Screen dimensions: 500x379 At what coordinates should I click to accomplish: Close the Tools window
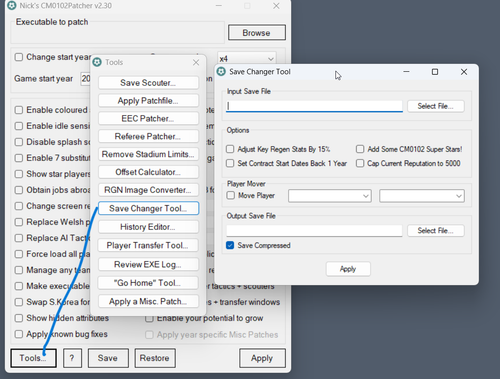[196, 62]
